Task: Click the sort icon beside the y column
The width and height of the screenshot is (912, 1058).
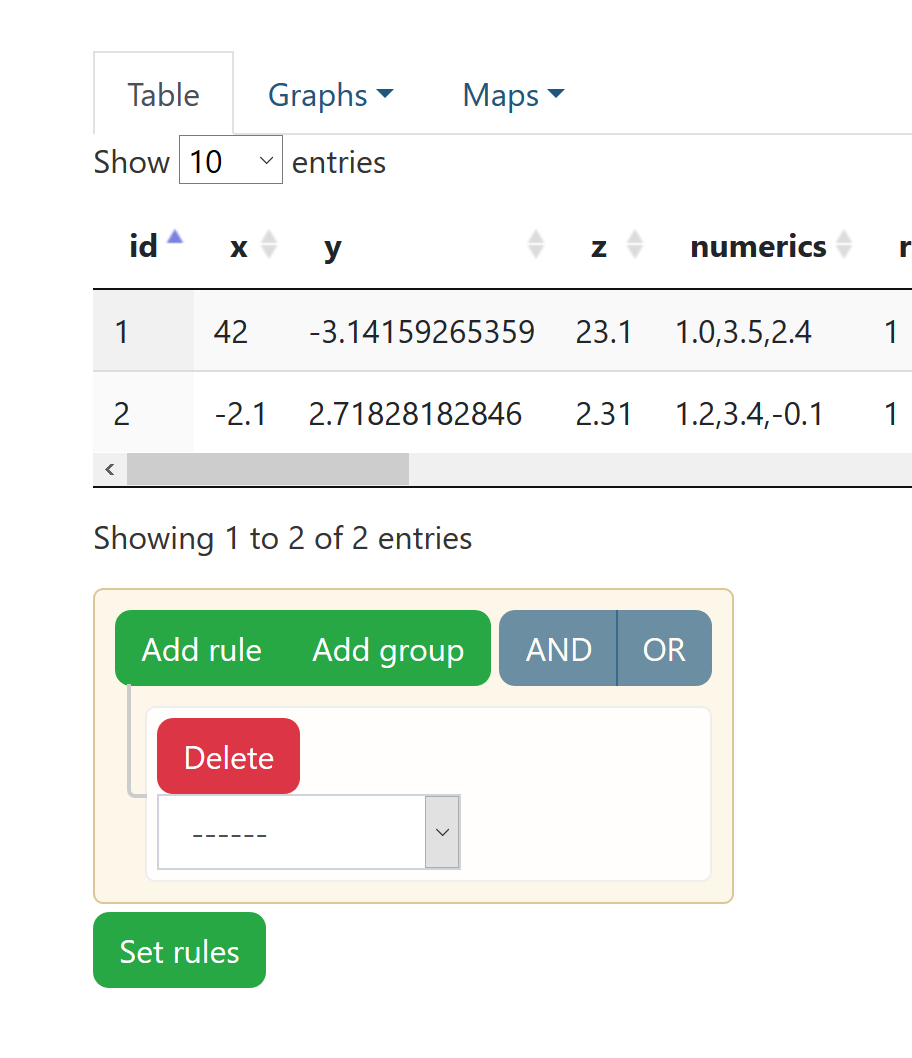Action: click(537, 244)
